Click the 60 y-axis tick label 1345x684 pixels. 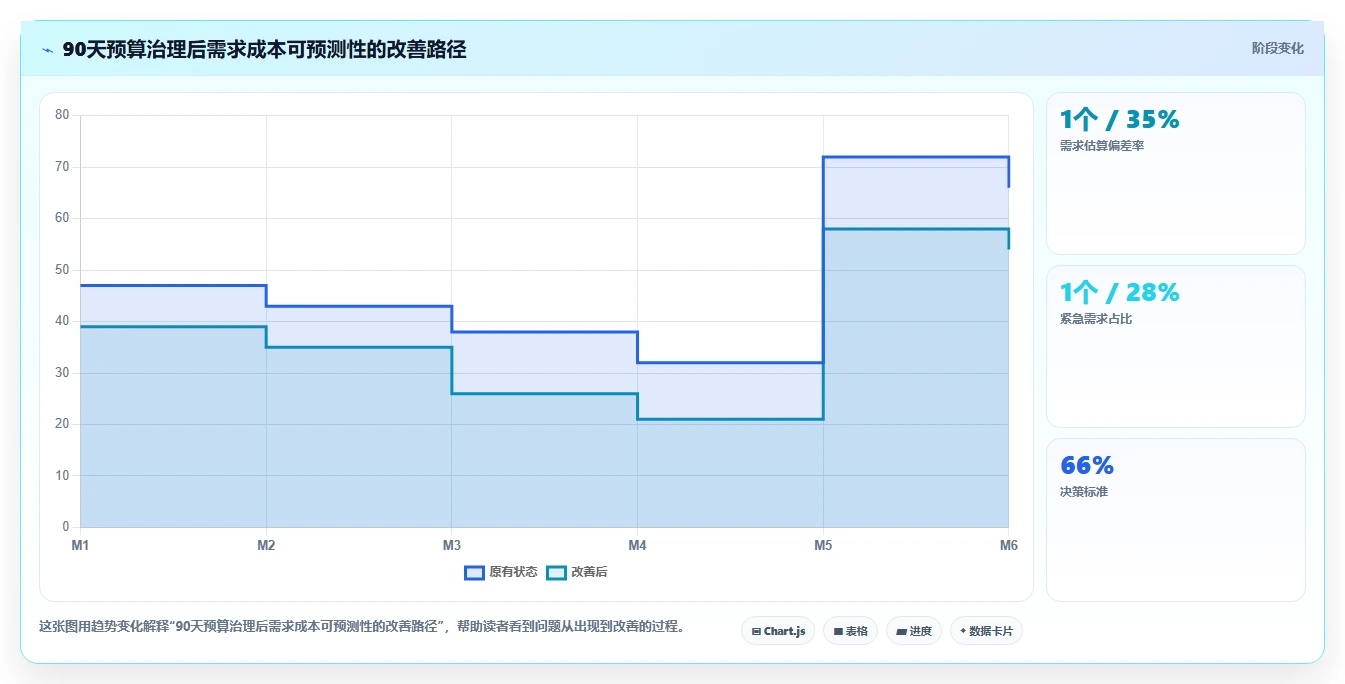click(62, 218)
